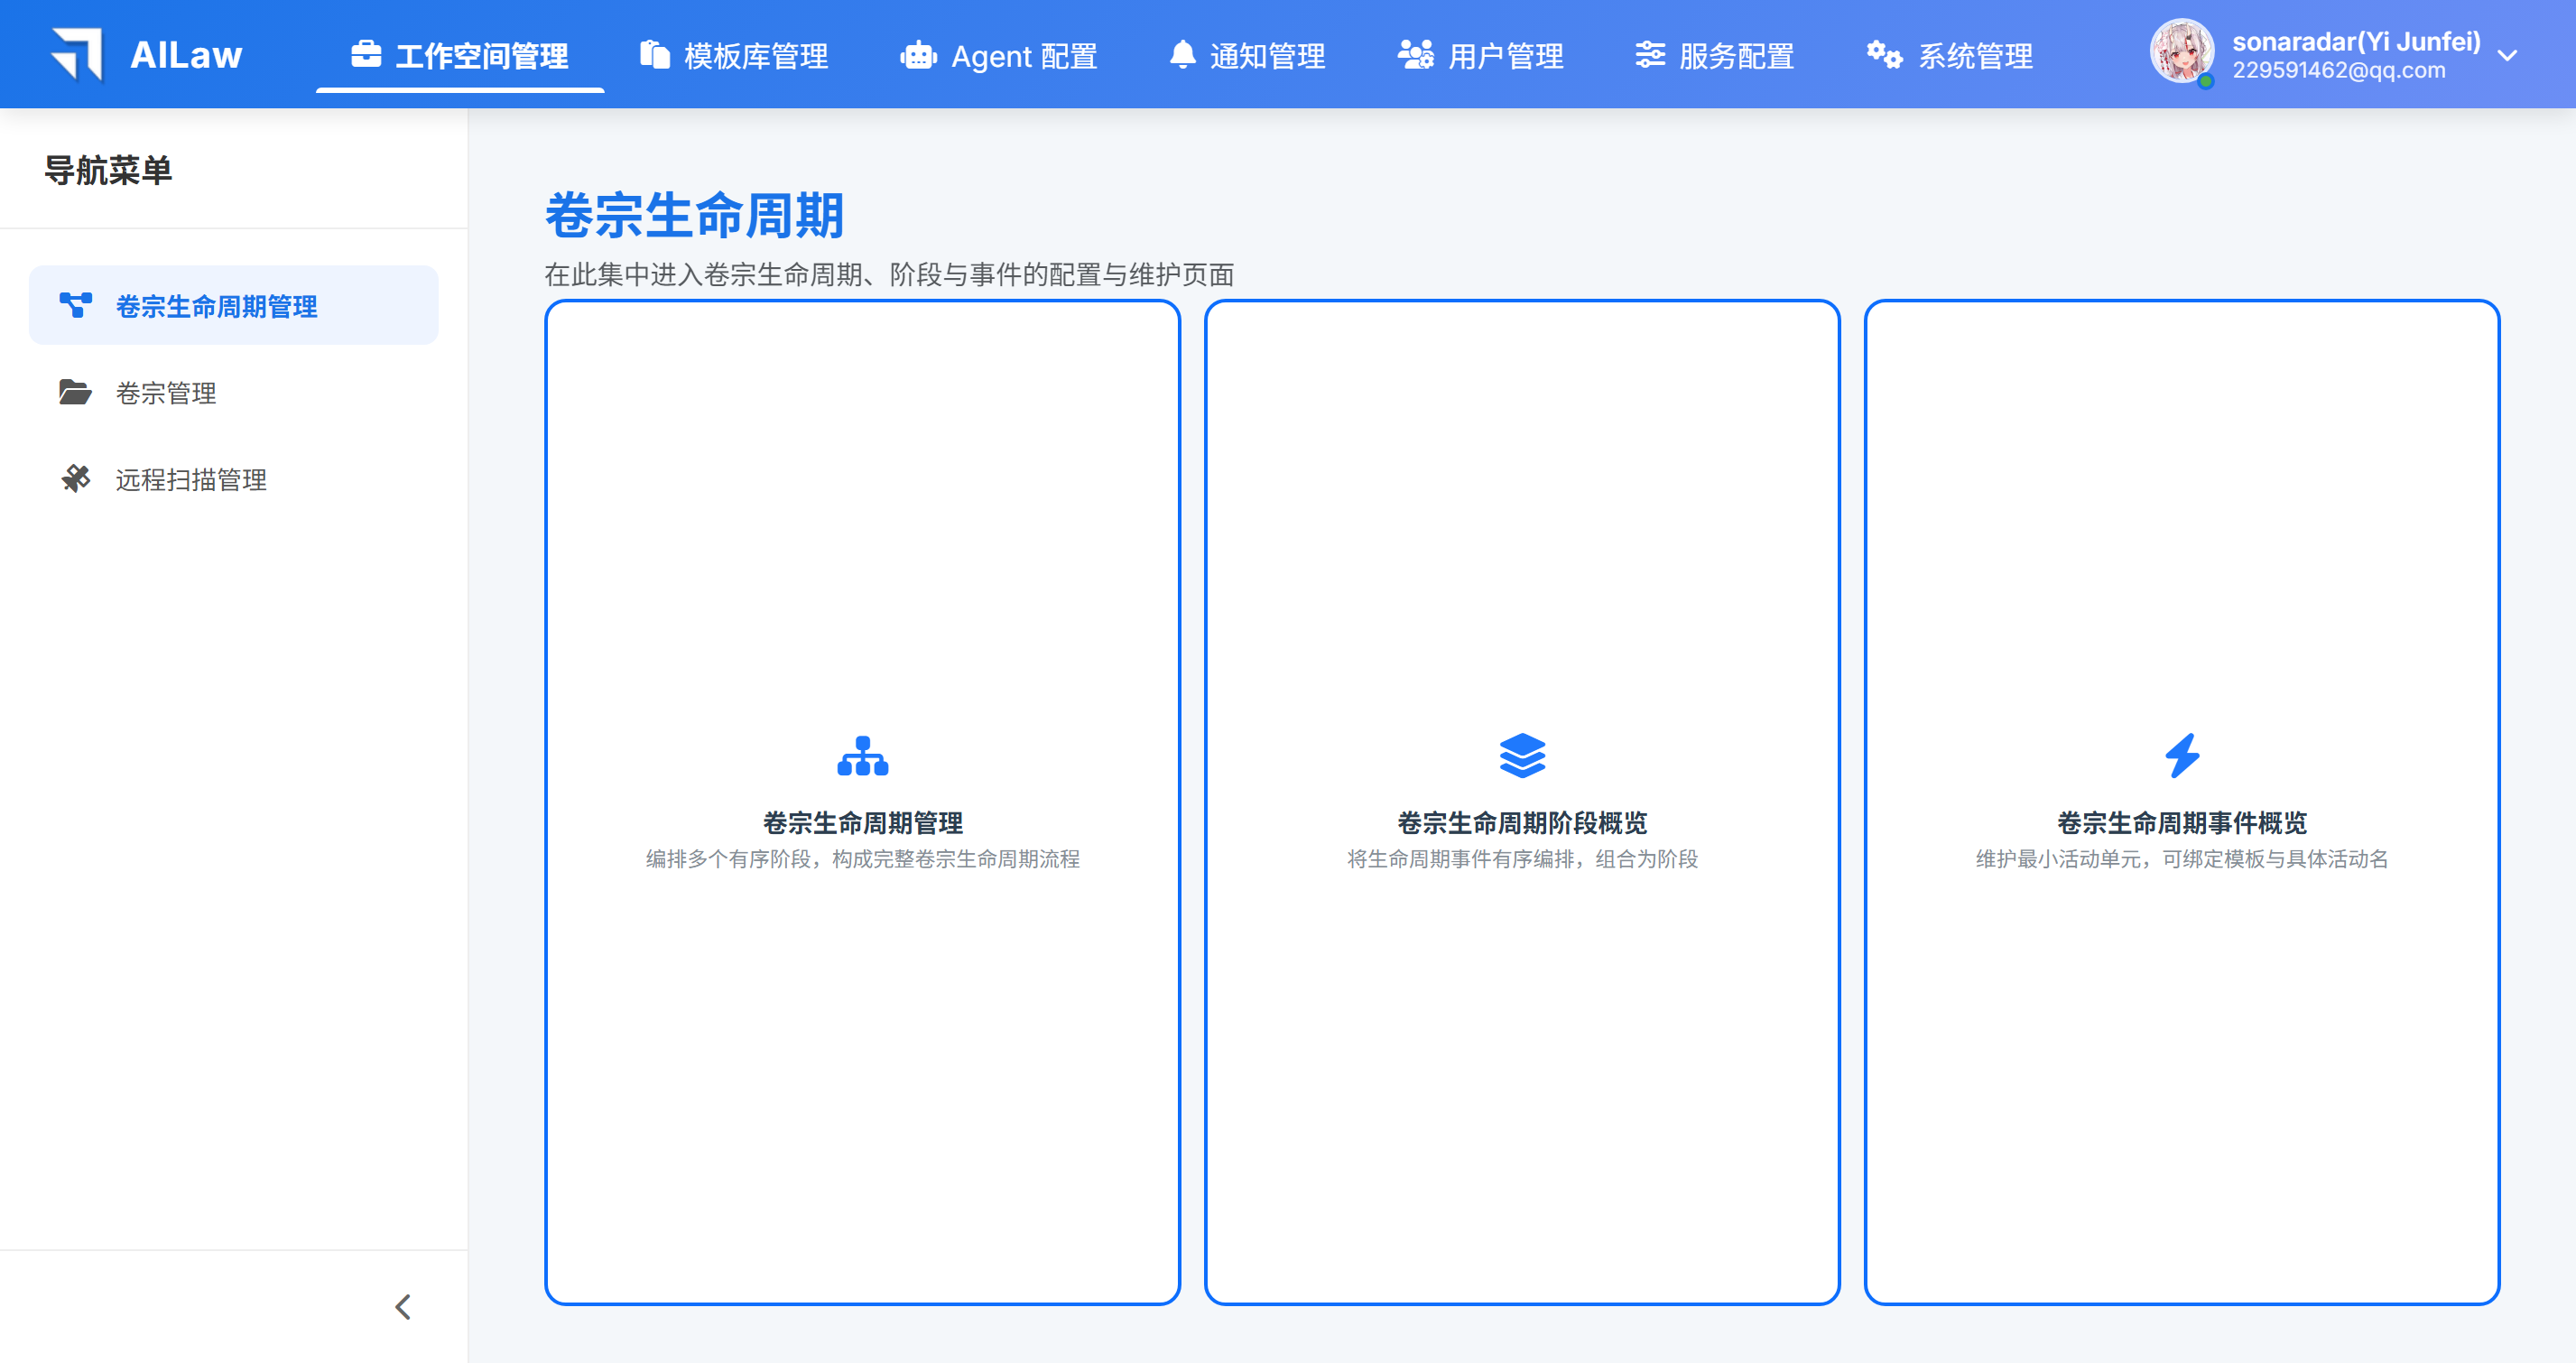The width and height of the screenshot is (2576, 1363).
Task: Expand the user account dropdown chevron
Action: point(2507,56)
